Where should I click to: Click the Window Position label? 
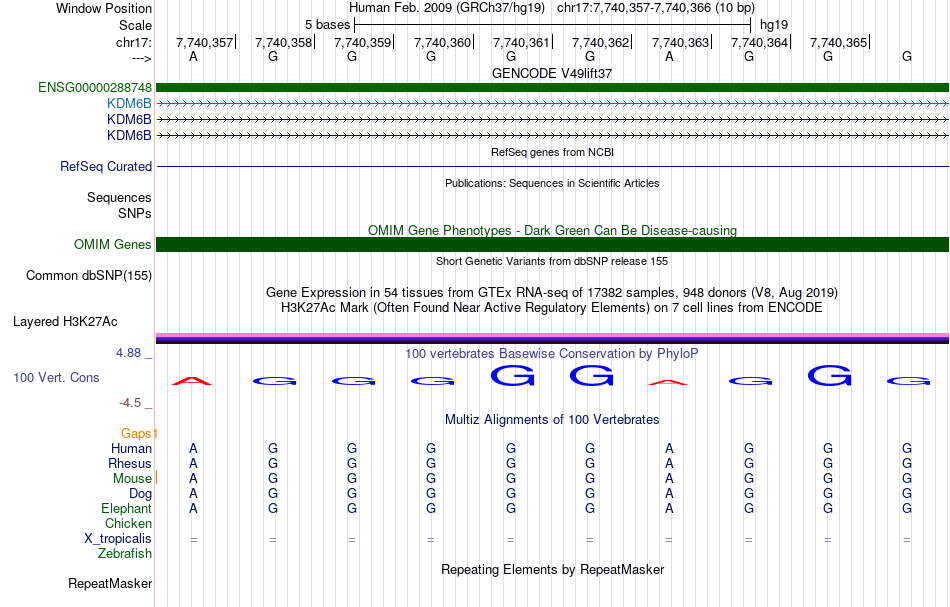(x=104, y=8)
